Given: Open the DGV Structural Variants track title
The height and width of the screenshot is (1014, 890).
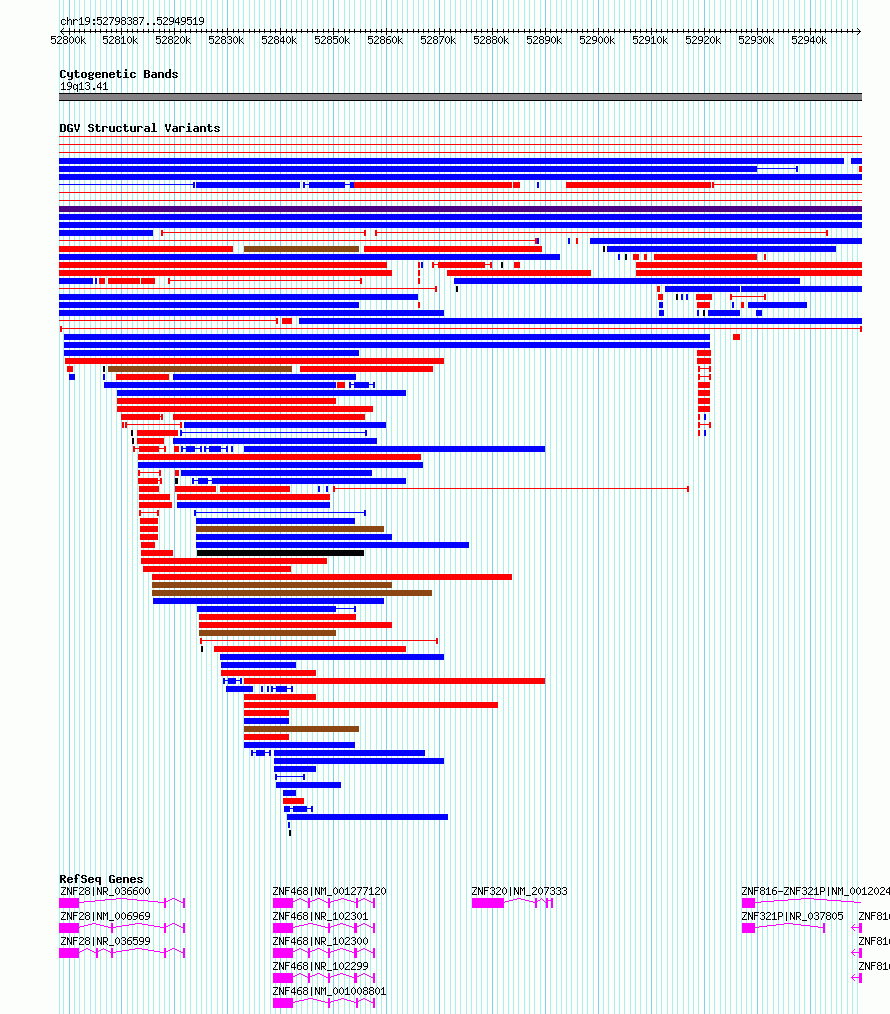Looking at the screenshot, I should click(x=140, y=128).
